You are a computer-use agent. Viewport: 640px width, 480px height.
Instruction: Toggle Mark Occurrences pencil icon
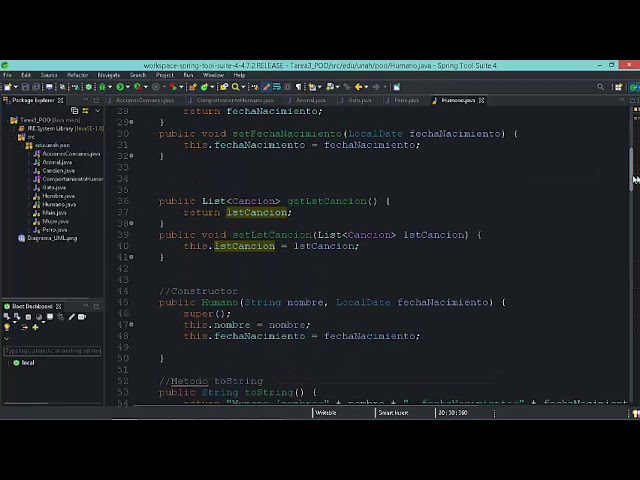[267, 87]
